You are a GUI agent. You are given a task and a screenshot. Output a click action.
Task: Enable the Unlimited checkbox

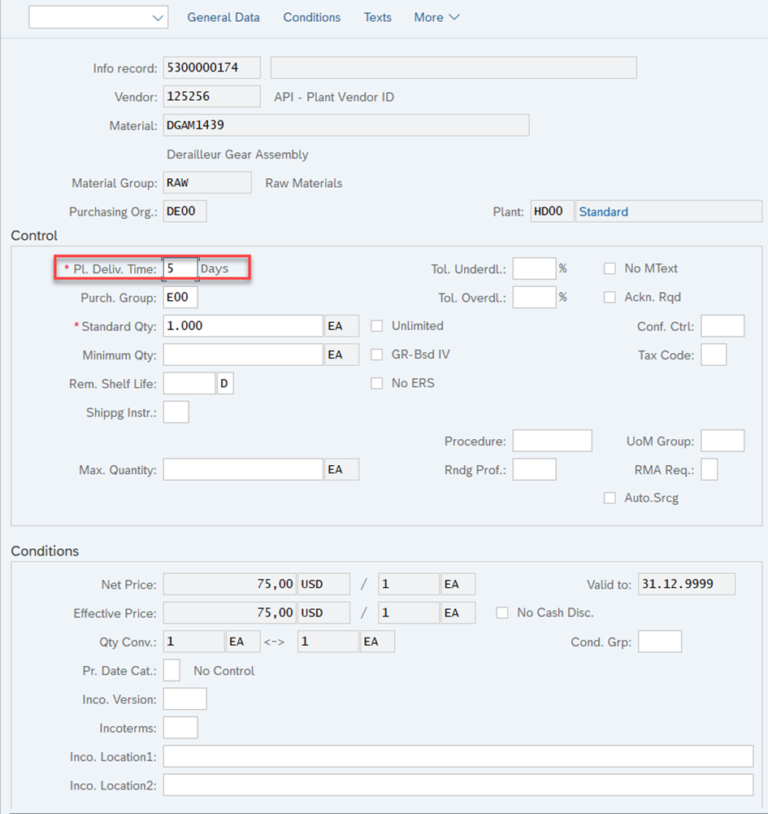click(x=377, y=325)
